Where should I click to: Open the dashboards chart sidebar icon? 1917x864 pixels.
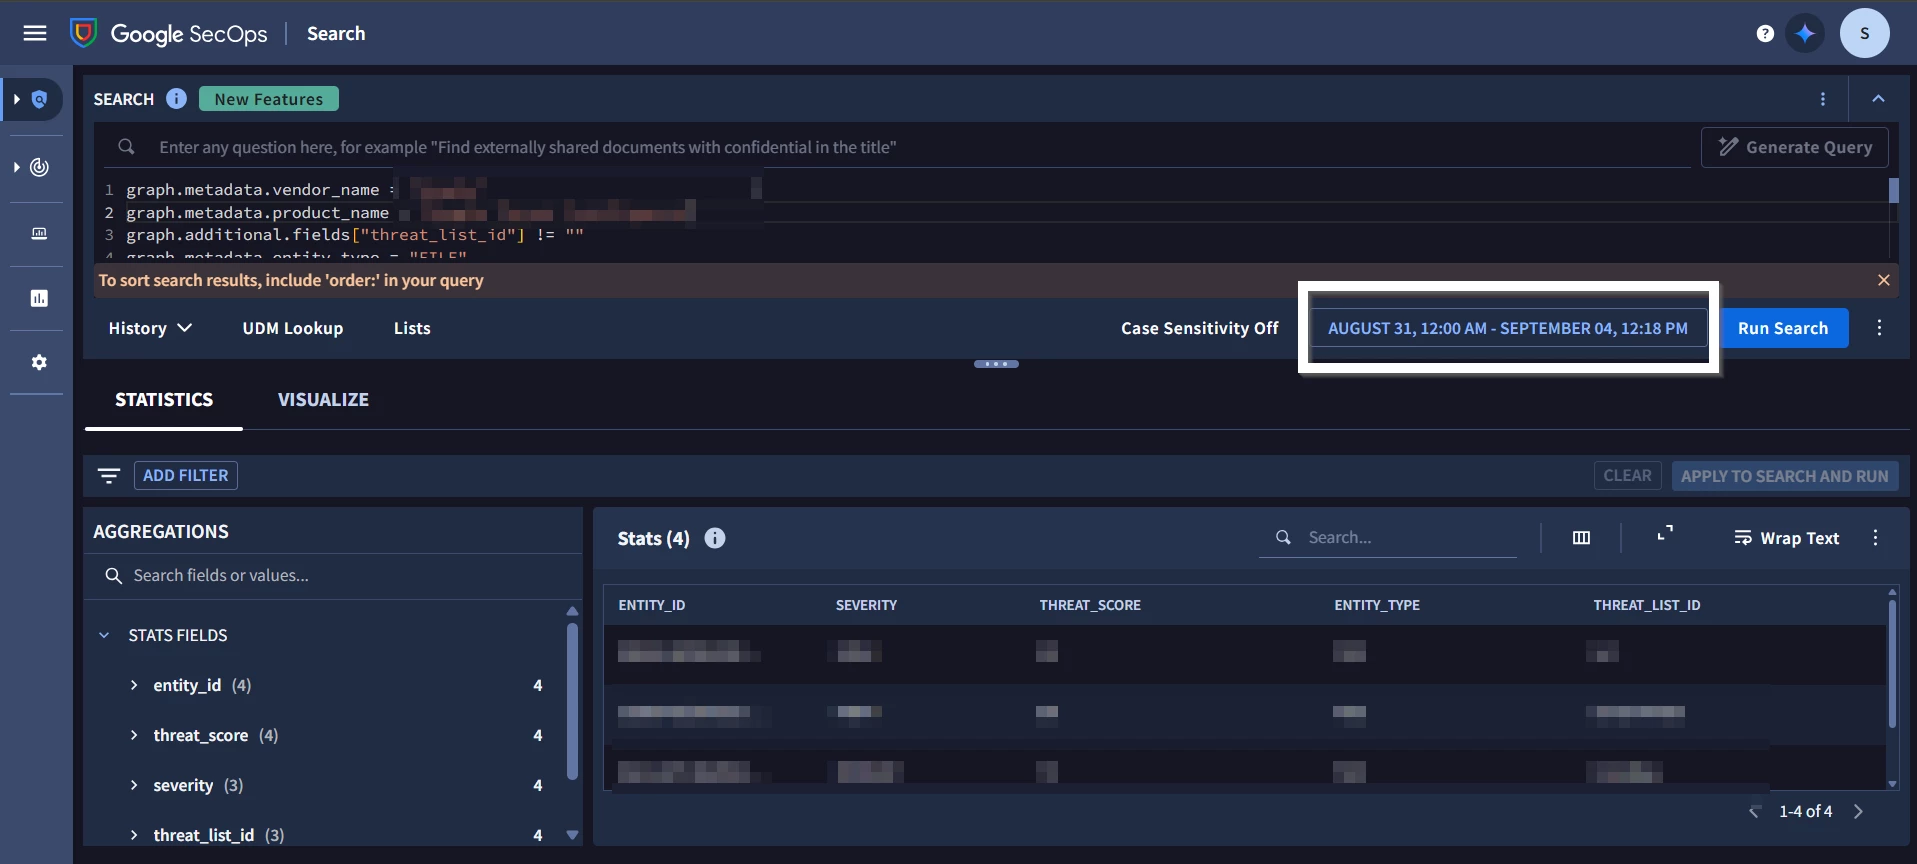pyautogui.click(x=39, y=298)
